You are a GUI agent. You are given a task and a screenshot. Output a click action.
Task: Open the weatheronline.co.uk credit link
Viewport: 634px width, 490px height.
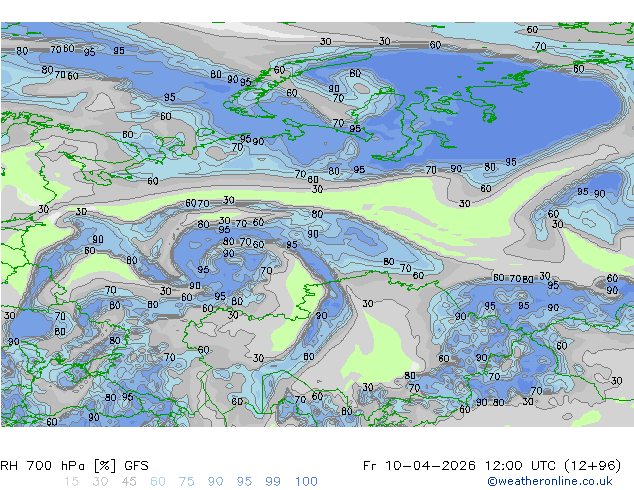pyautogui.click(x=550, y=481)
